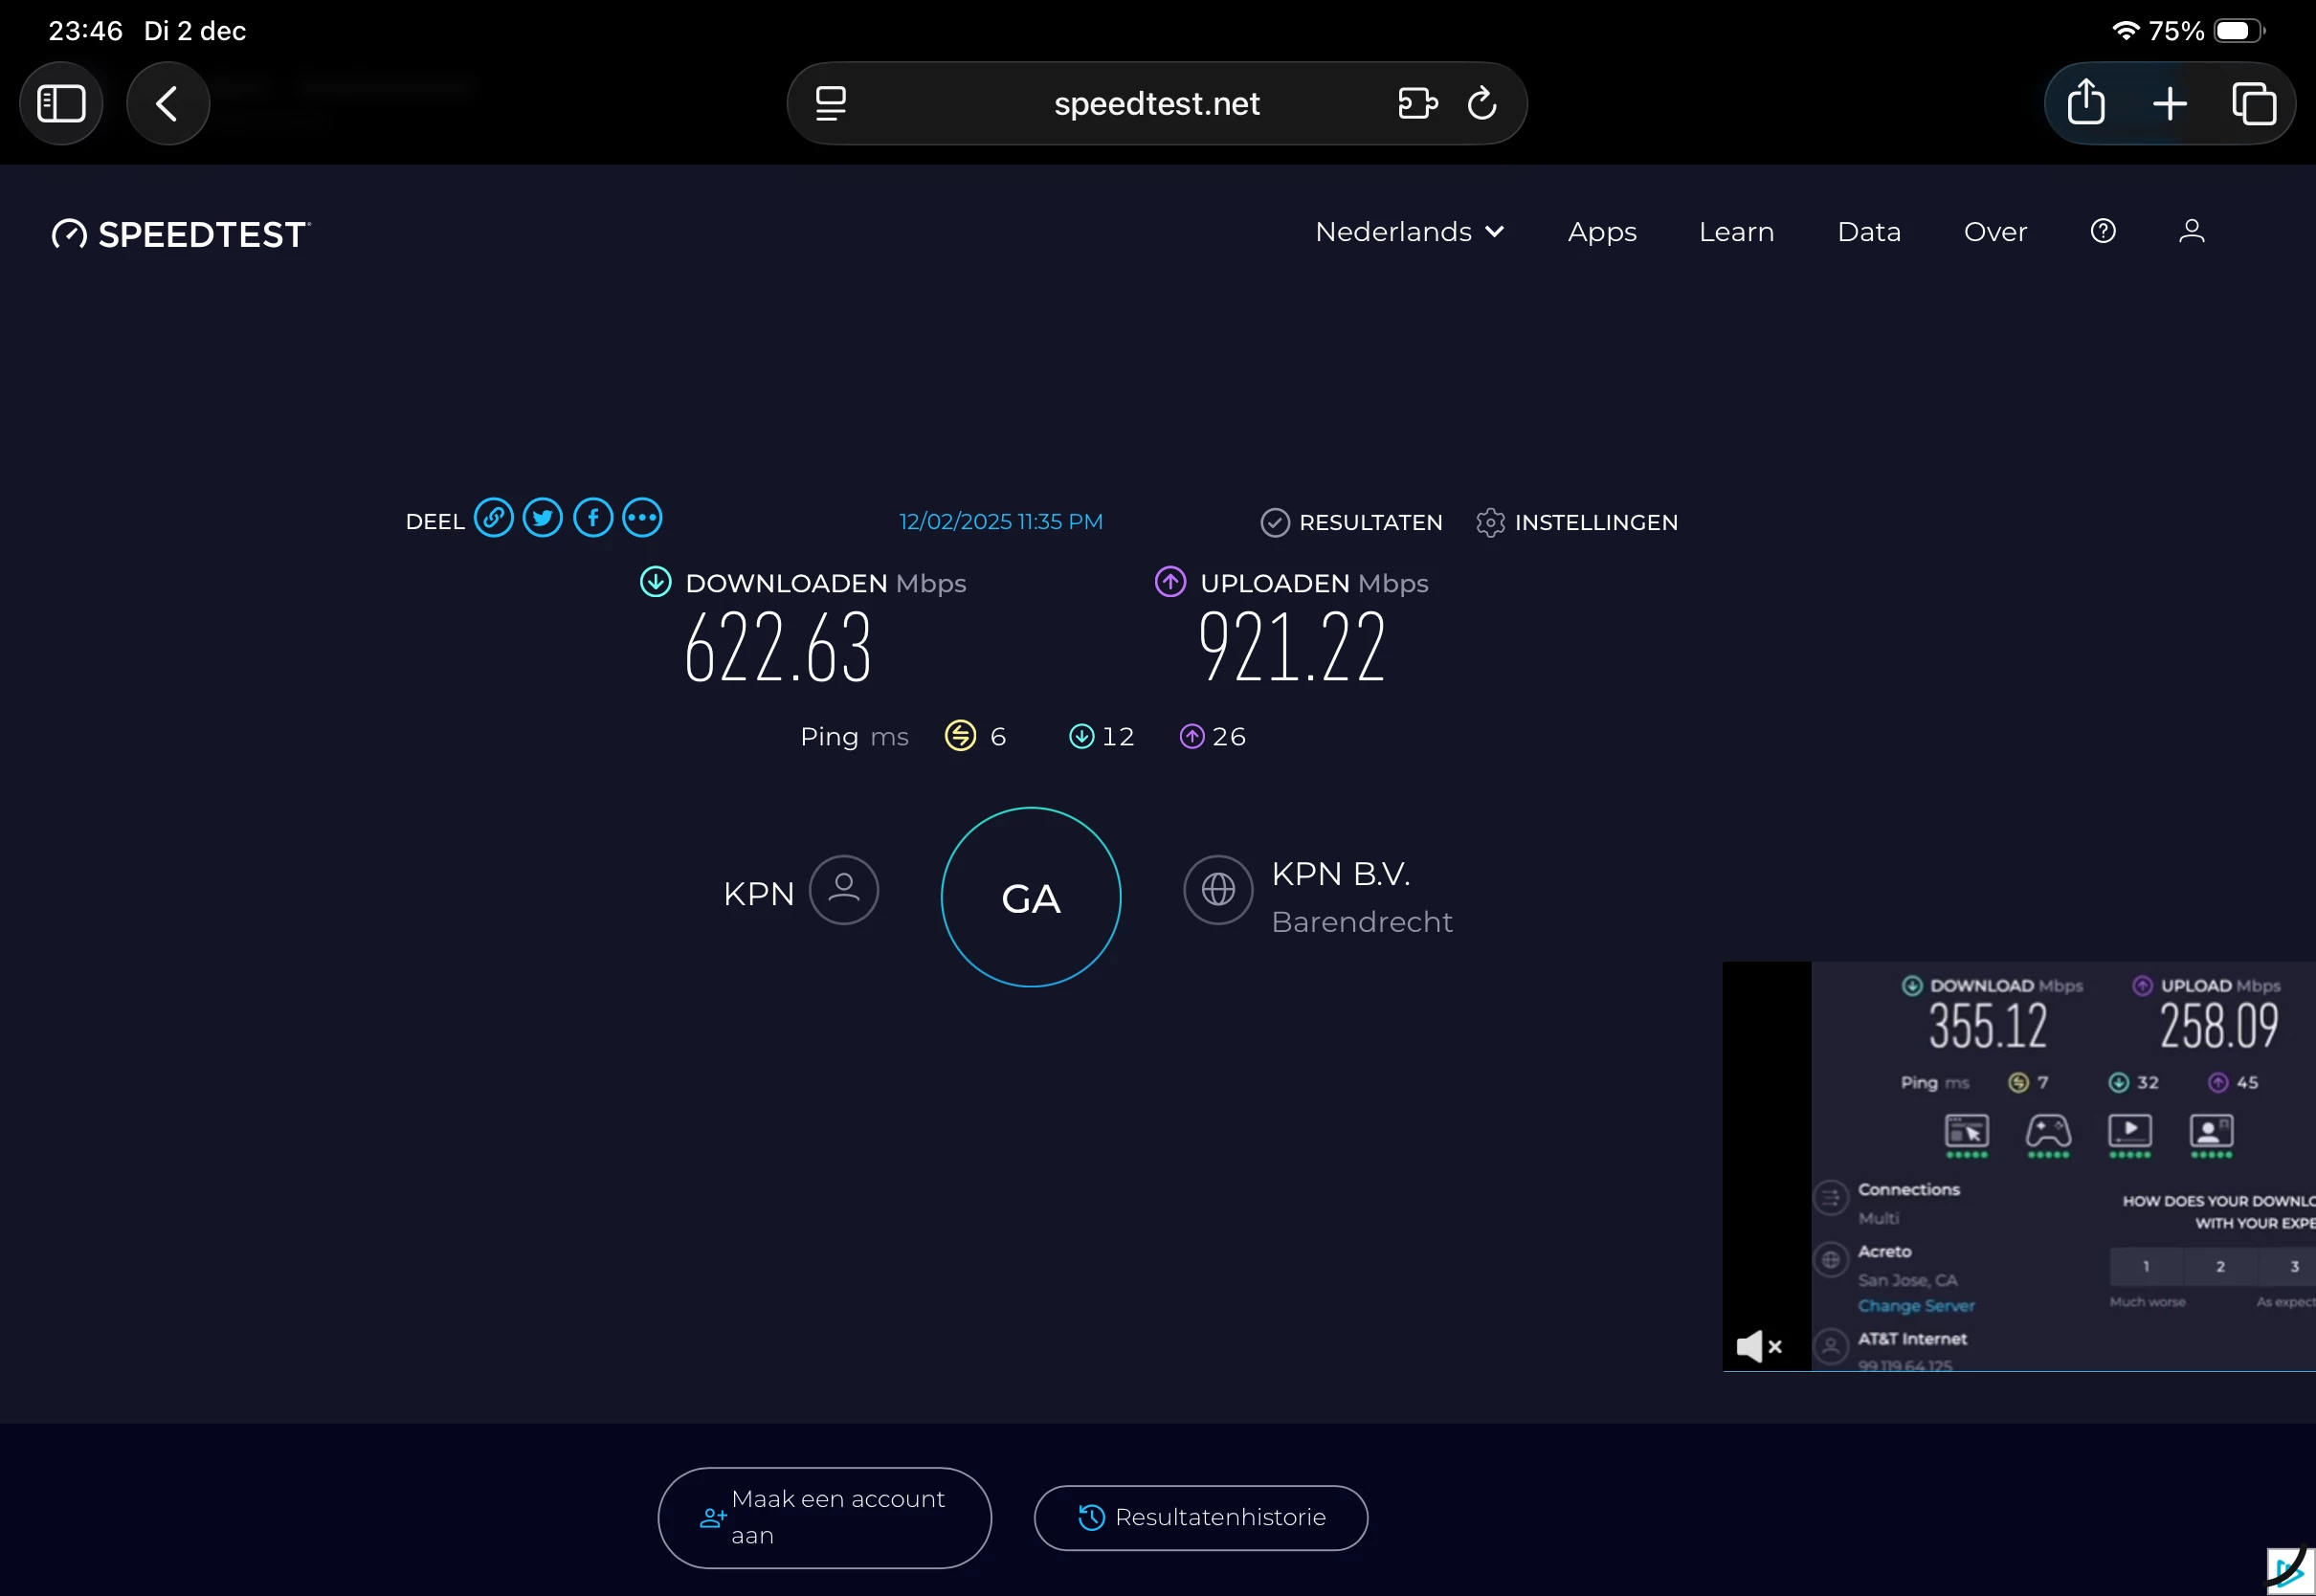This screenshot has width=2316, height=1596.
Task: Open the Nederlands language dropdown
Action: coord(1409,232)
